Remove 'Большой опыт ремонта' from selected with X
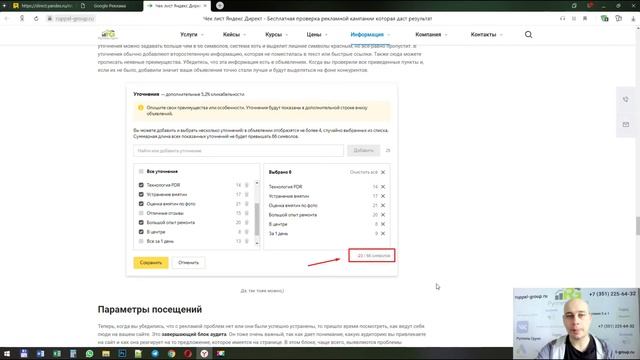Image resolution: width=640 pixels, height=360 pixels. point(383,215)
